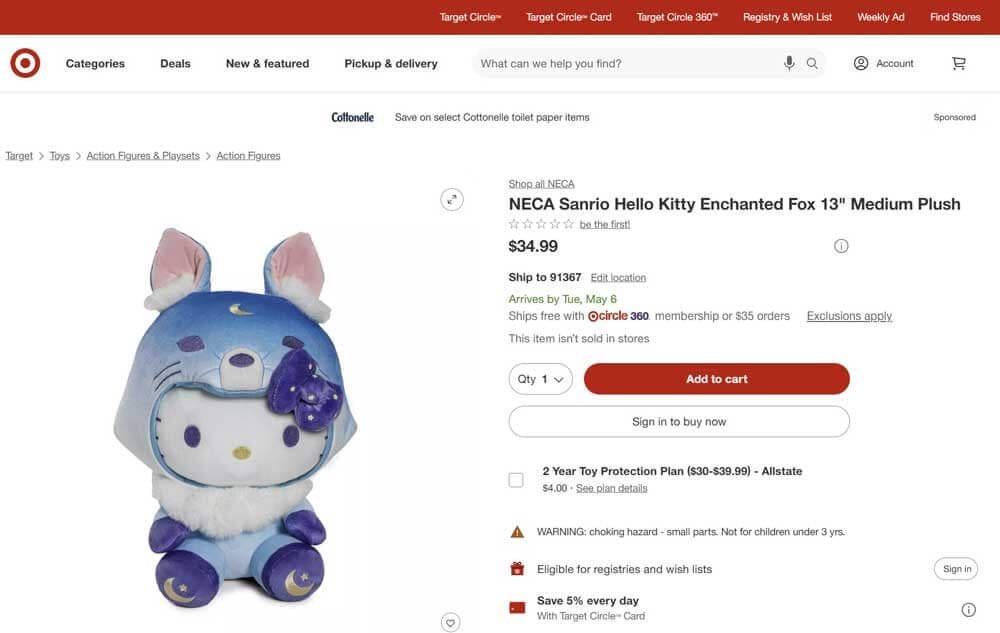1000x633 pixels.
Task: Expand the product image fullscreen
Action: (x=453, y=199)
